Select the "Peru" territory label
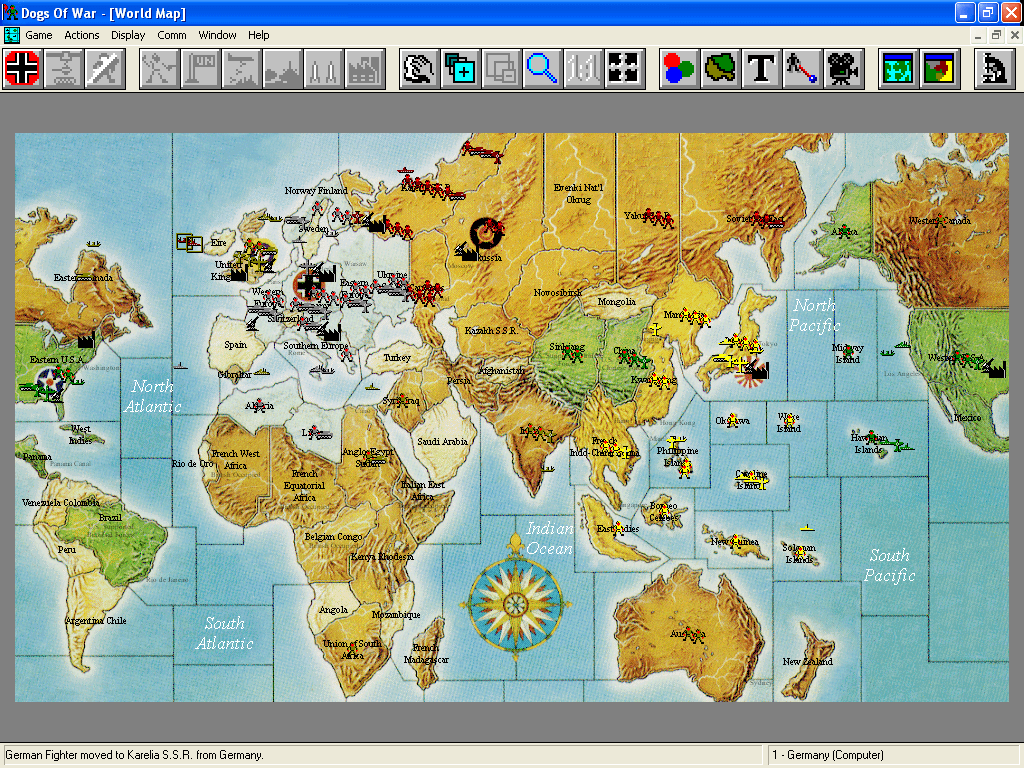The height and width of the screenshot is (768, 1024). click(x=67, y=550)
